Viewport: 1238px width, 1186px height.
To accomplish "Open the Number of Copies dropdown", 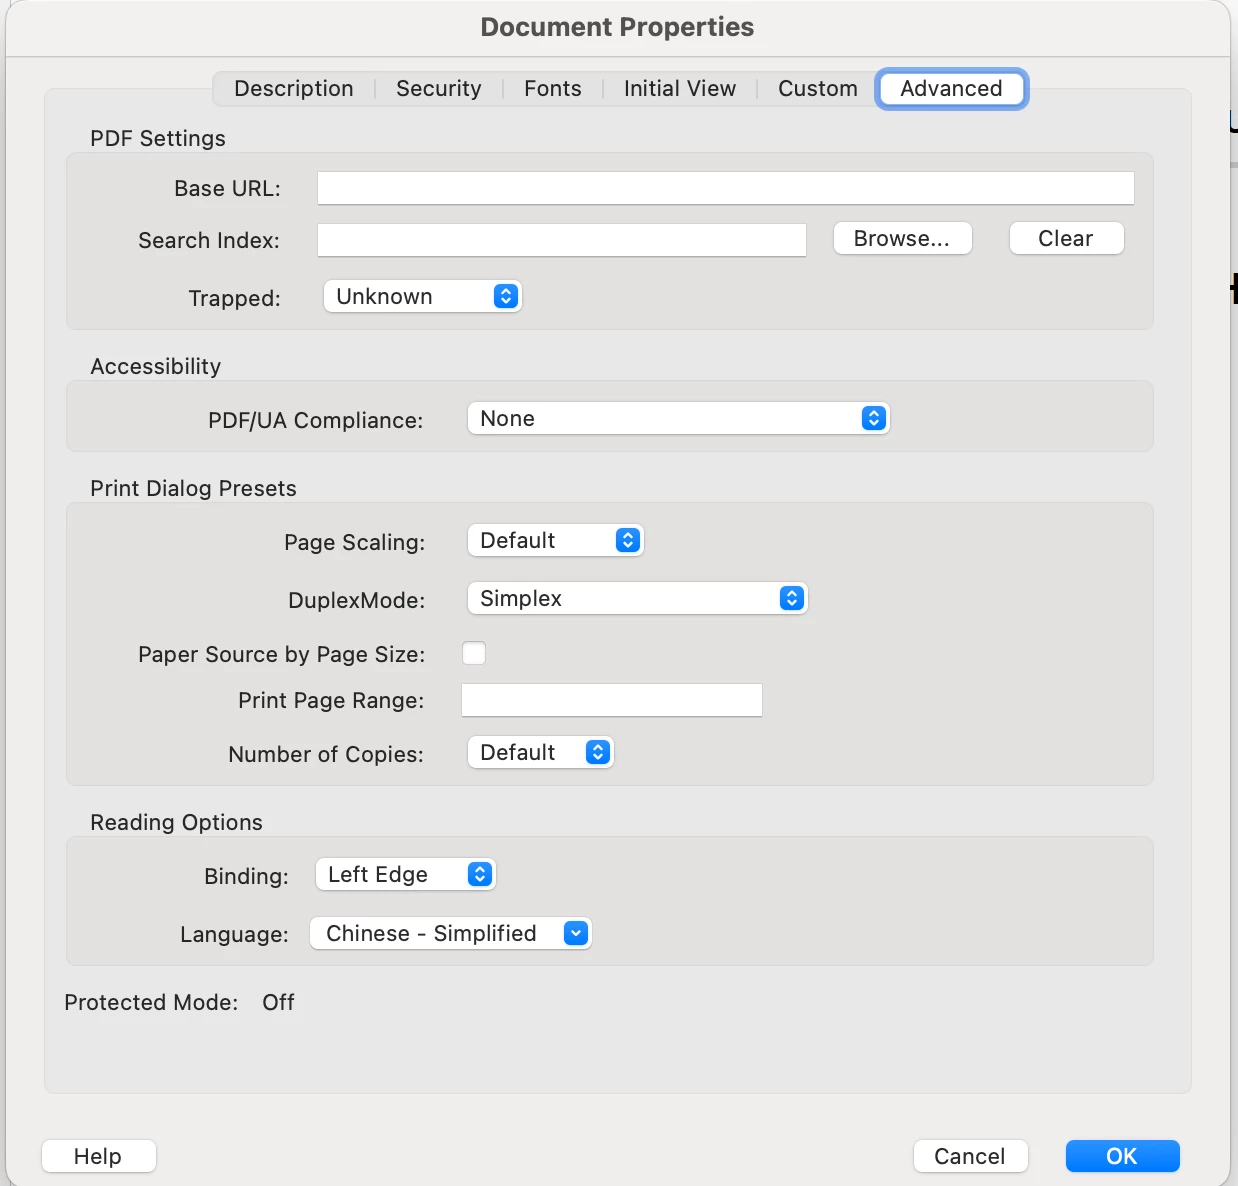I will 540,753.
